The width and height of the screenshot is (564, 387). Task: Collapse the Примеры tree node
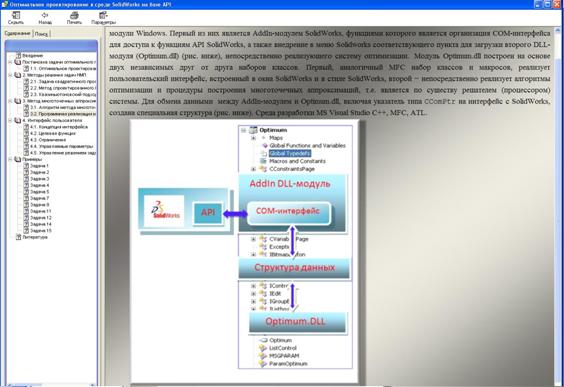[10, 159]
